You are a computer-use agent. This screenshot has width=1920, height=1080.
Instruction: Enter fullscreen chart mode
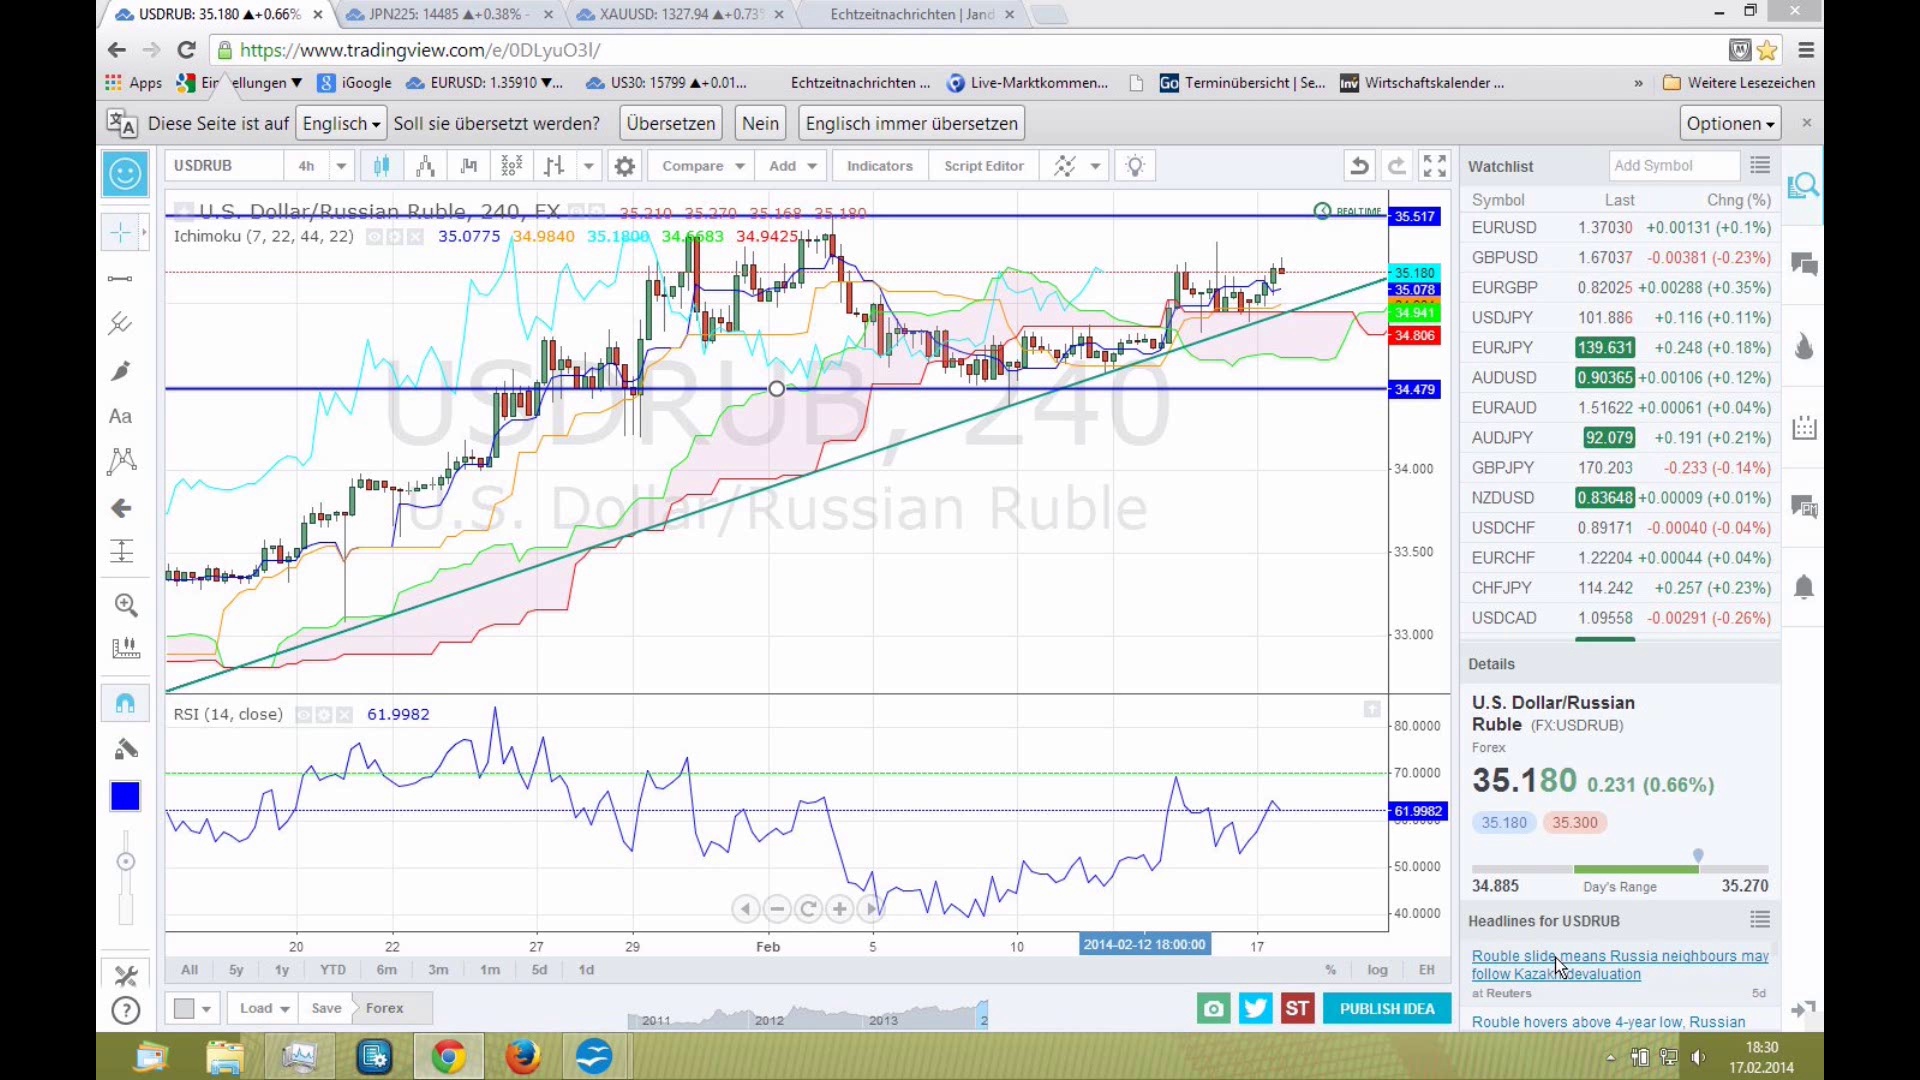(x=1435, y=166)
